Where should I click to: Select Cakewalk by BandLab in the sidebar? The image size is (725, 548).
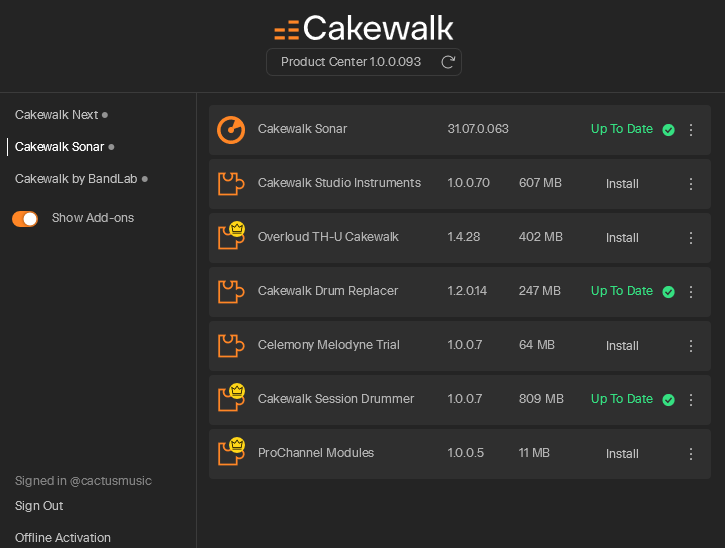tap(76, 179)
